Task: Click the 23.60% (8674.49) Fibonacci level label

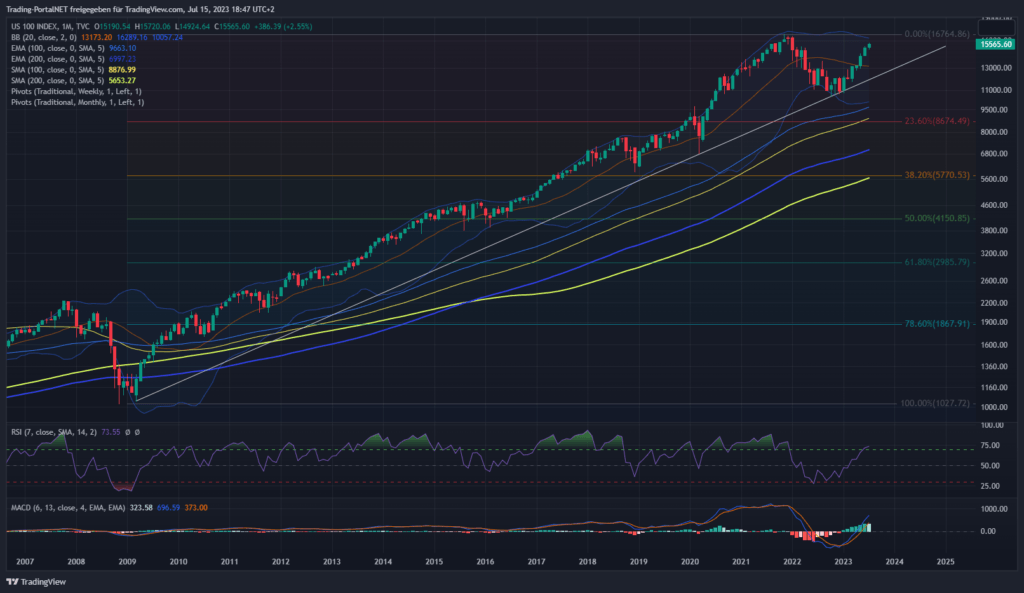Action: click(937, 121)
